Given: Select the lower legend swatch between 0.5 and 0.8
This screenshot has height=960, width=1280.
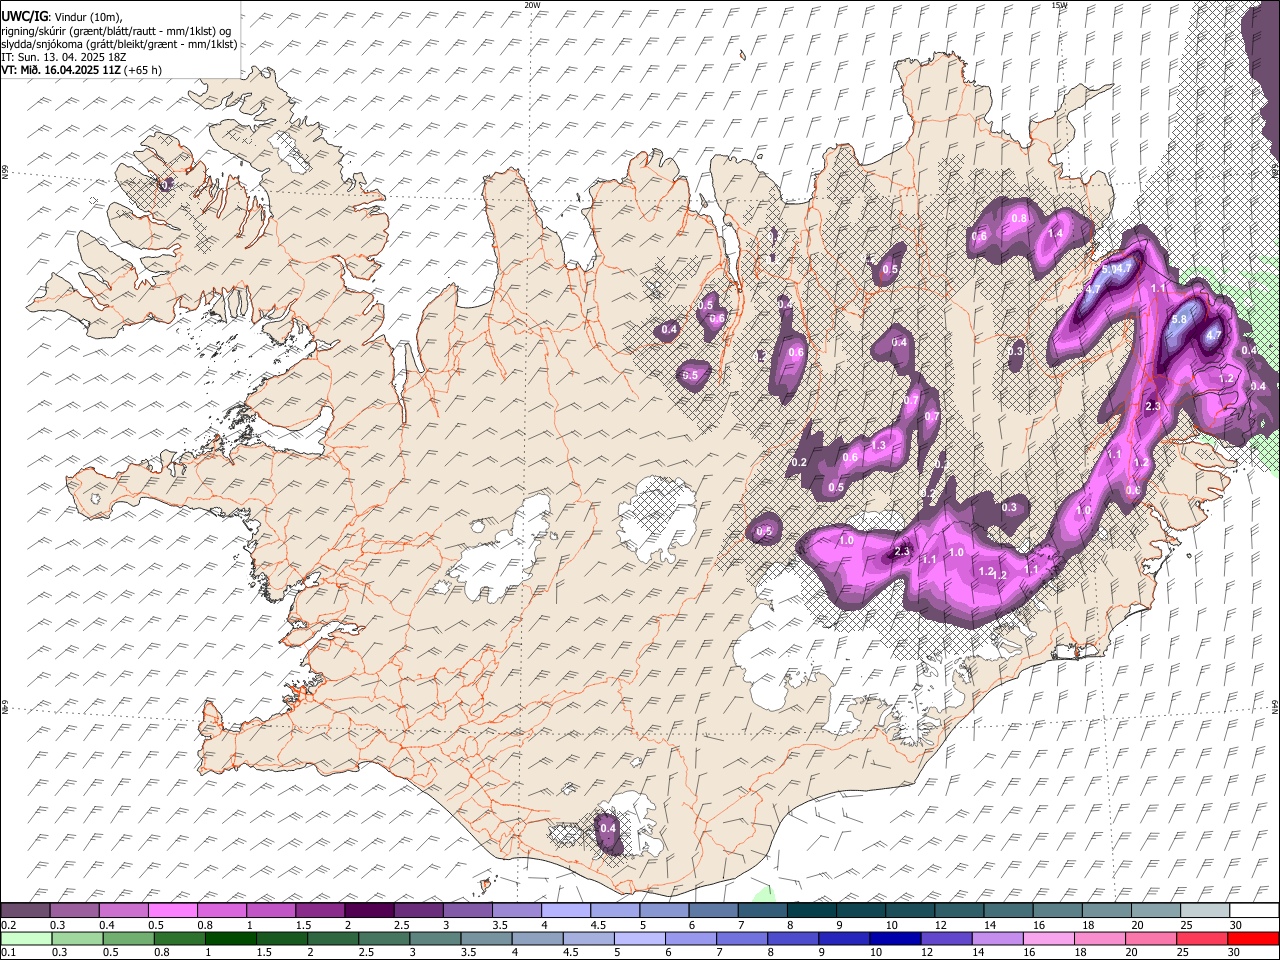Looking at the screenshot, I should coord(128,939).
